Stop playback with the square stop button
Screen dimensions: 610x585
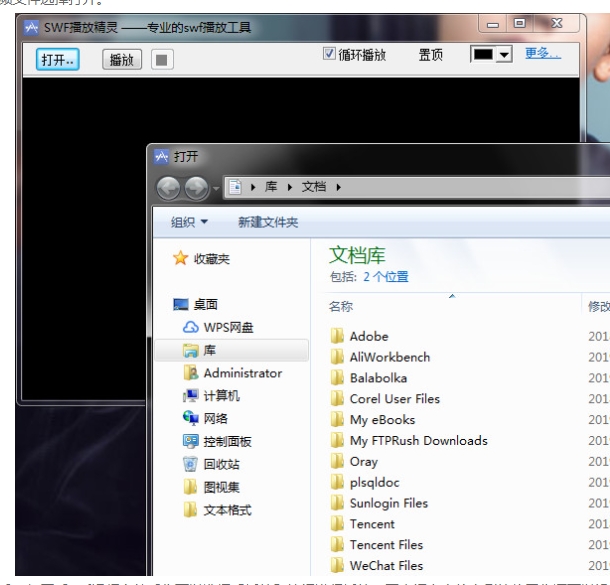(162, 60)
